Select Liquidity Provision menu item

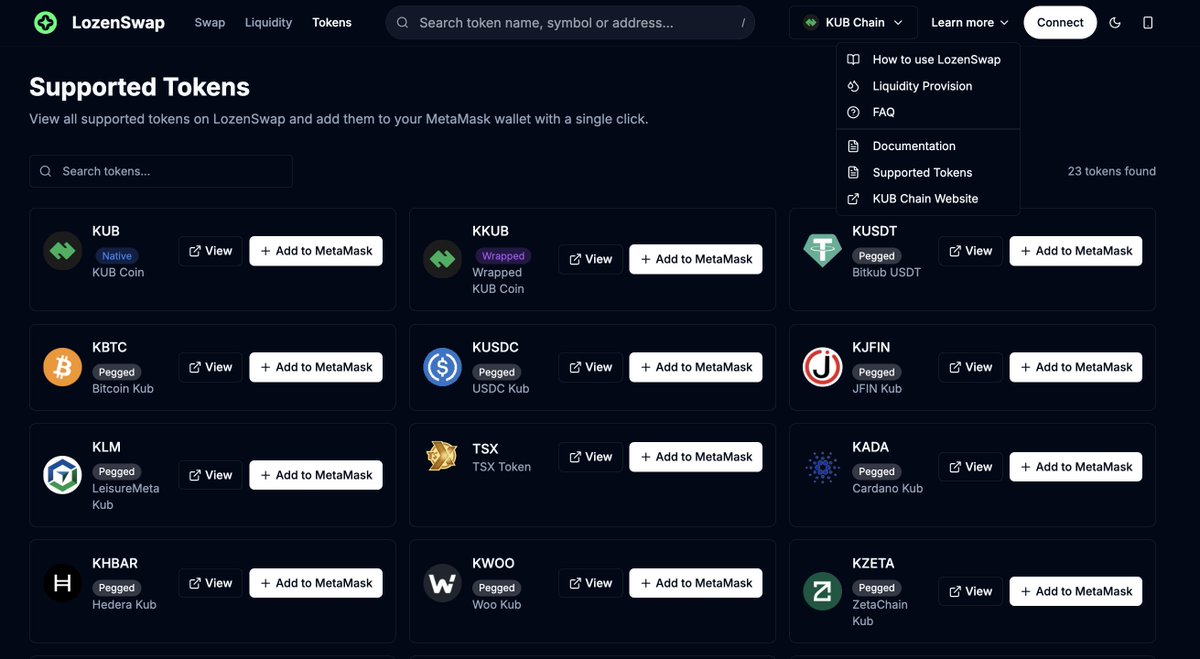coord(928,86)
